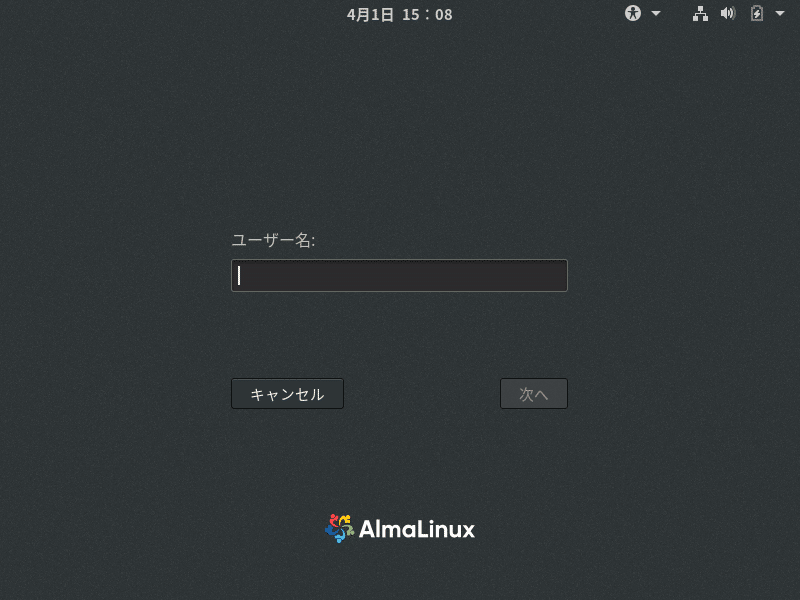Open system status area in top bar
Screen dimensions: 800x600
[x=738, y=14]
